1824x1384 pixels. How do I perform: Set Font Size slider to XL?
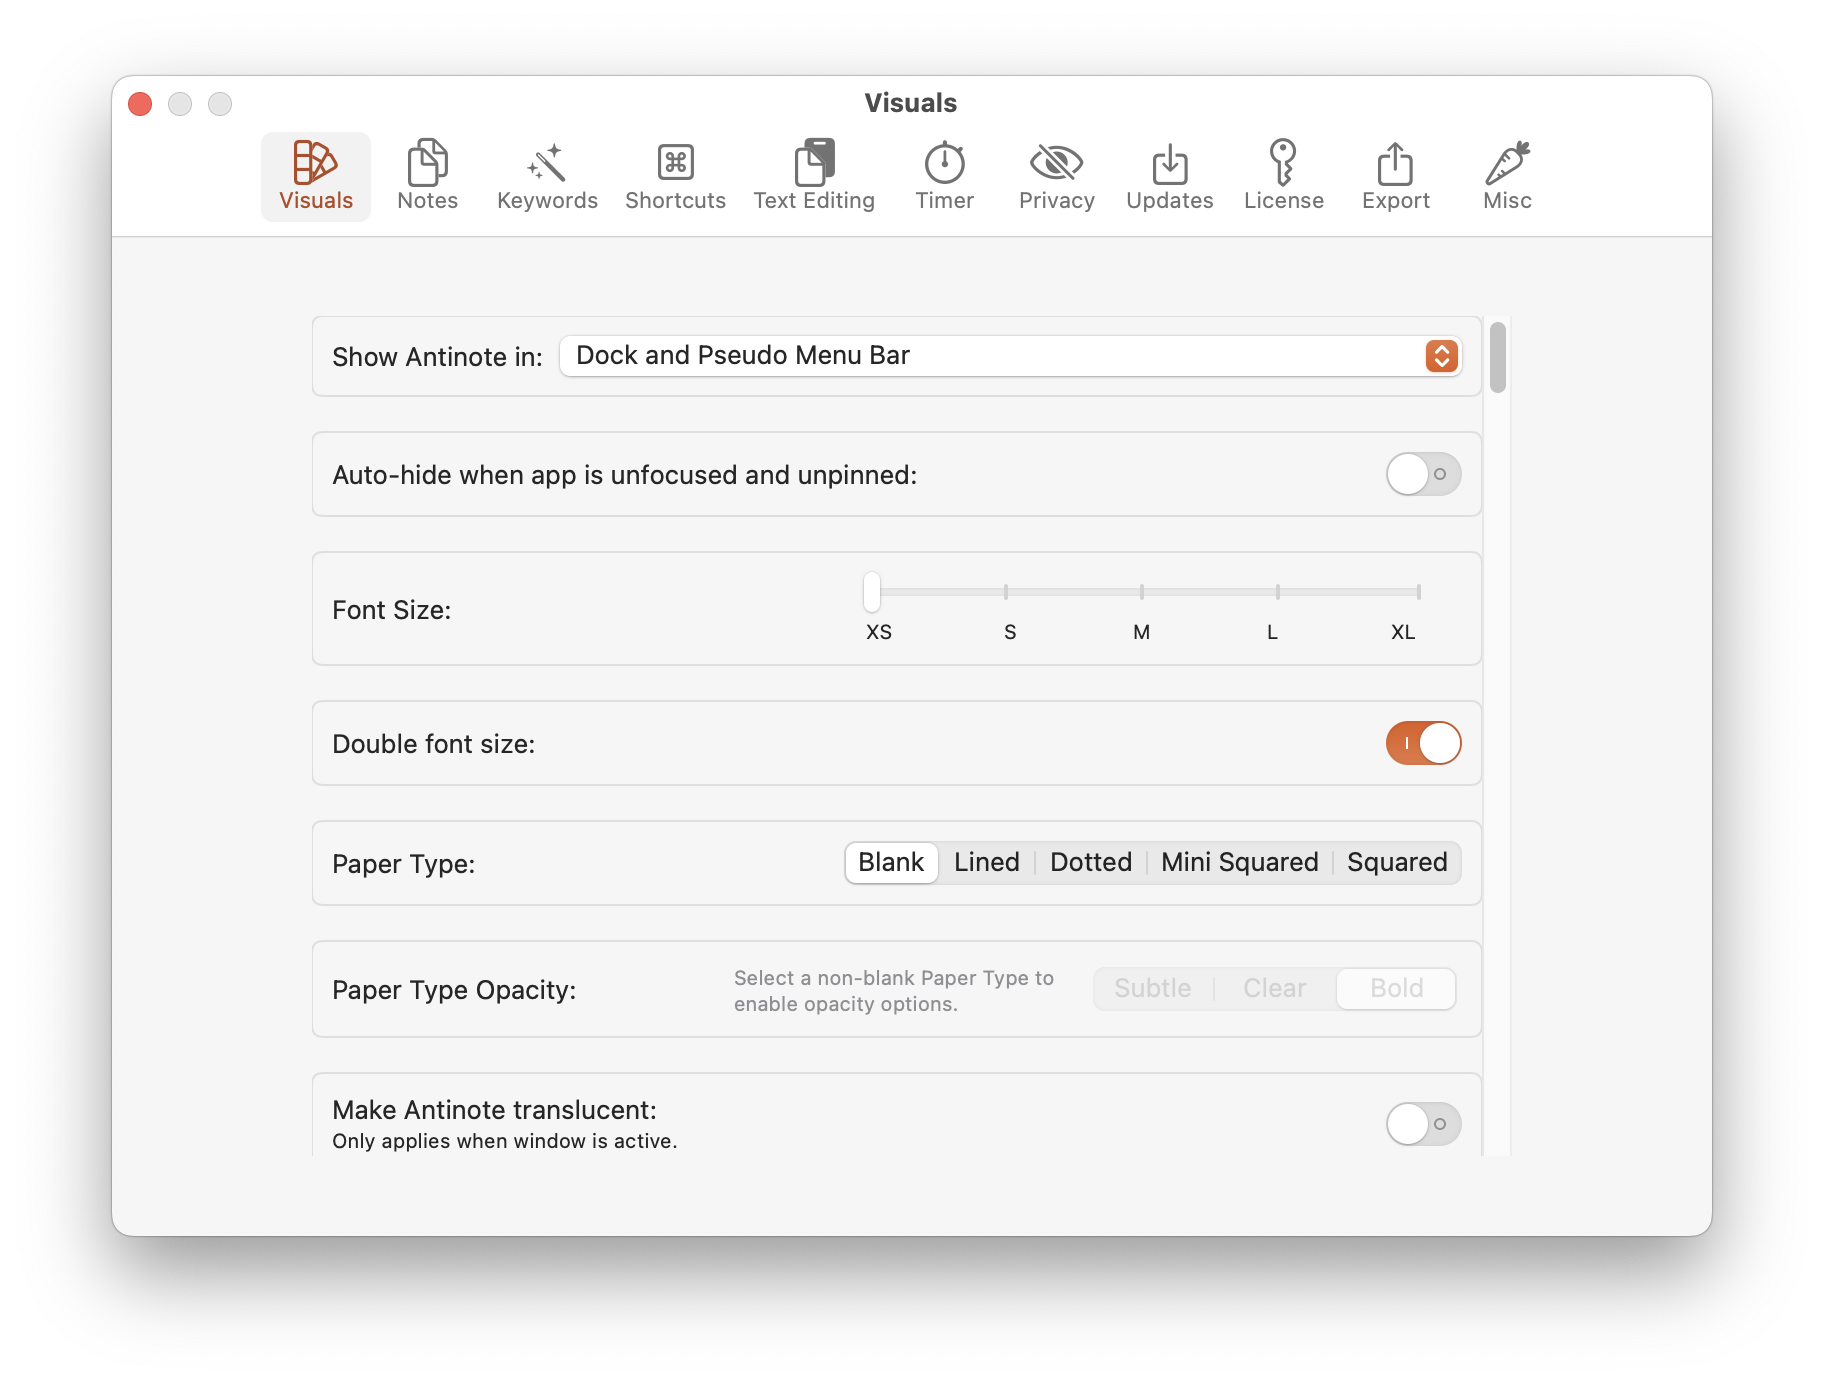tap(1418, 592)
